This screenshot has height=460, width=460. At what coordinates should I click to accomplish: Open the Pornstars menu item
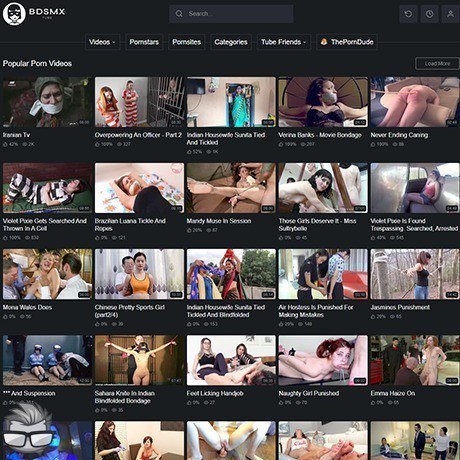pos(144,42)
